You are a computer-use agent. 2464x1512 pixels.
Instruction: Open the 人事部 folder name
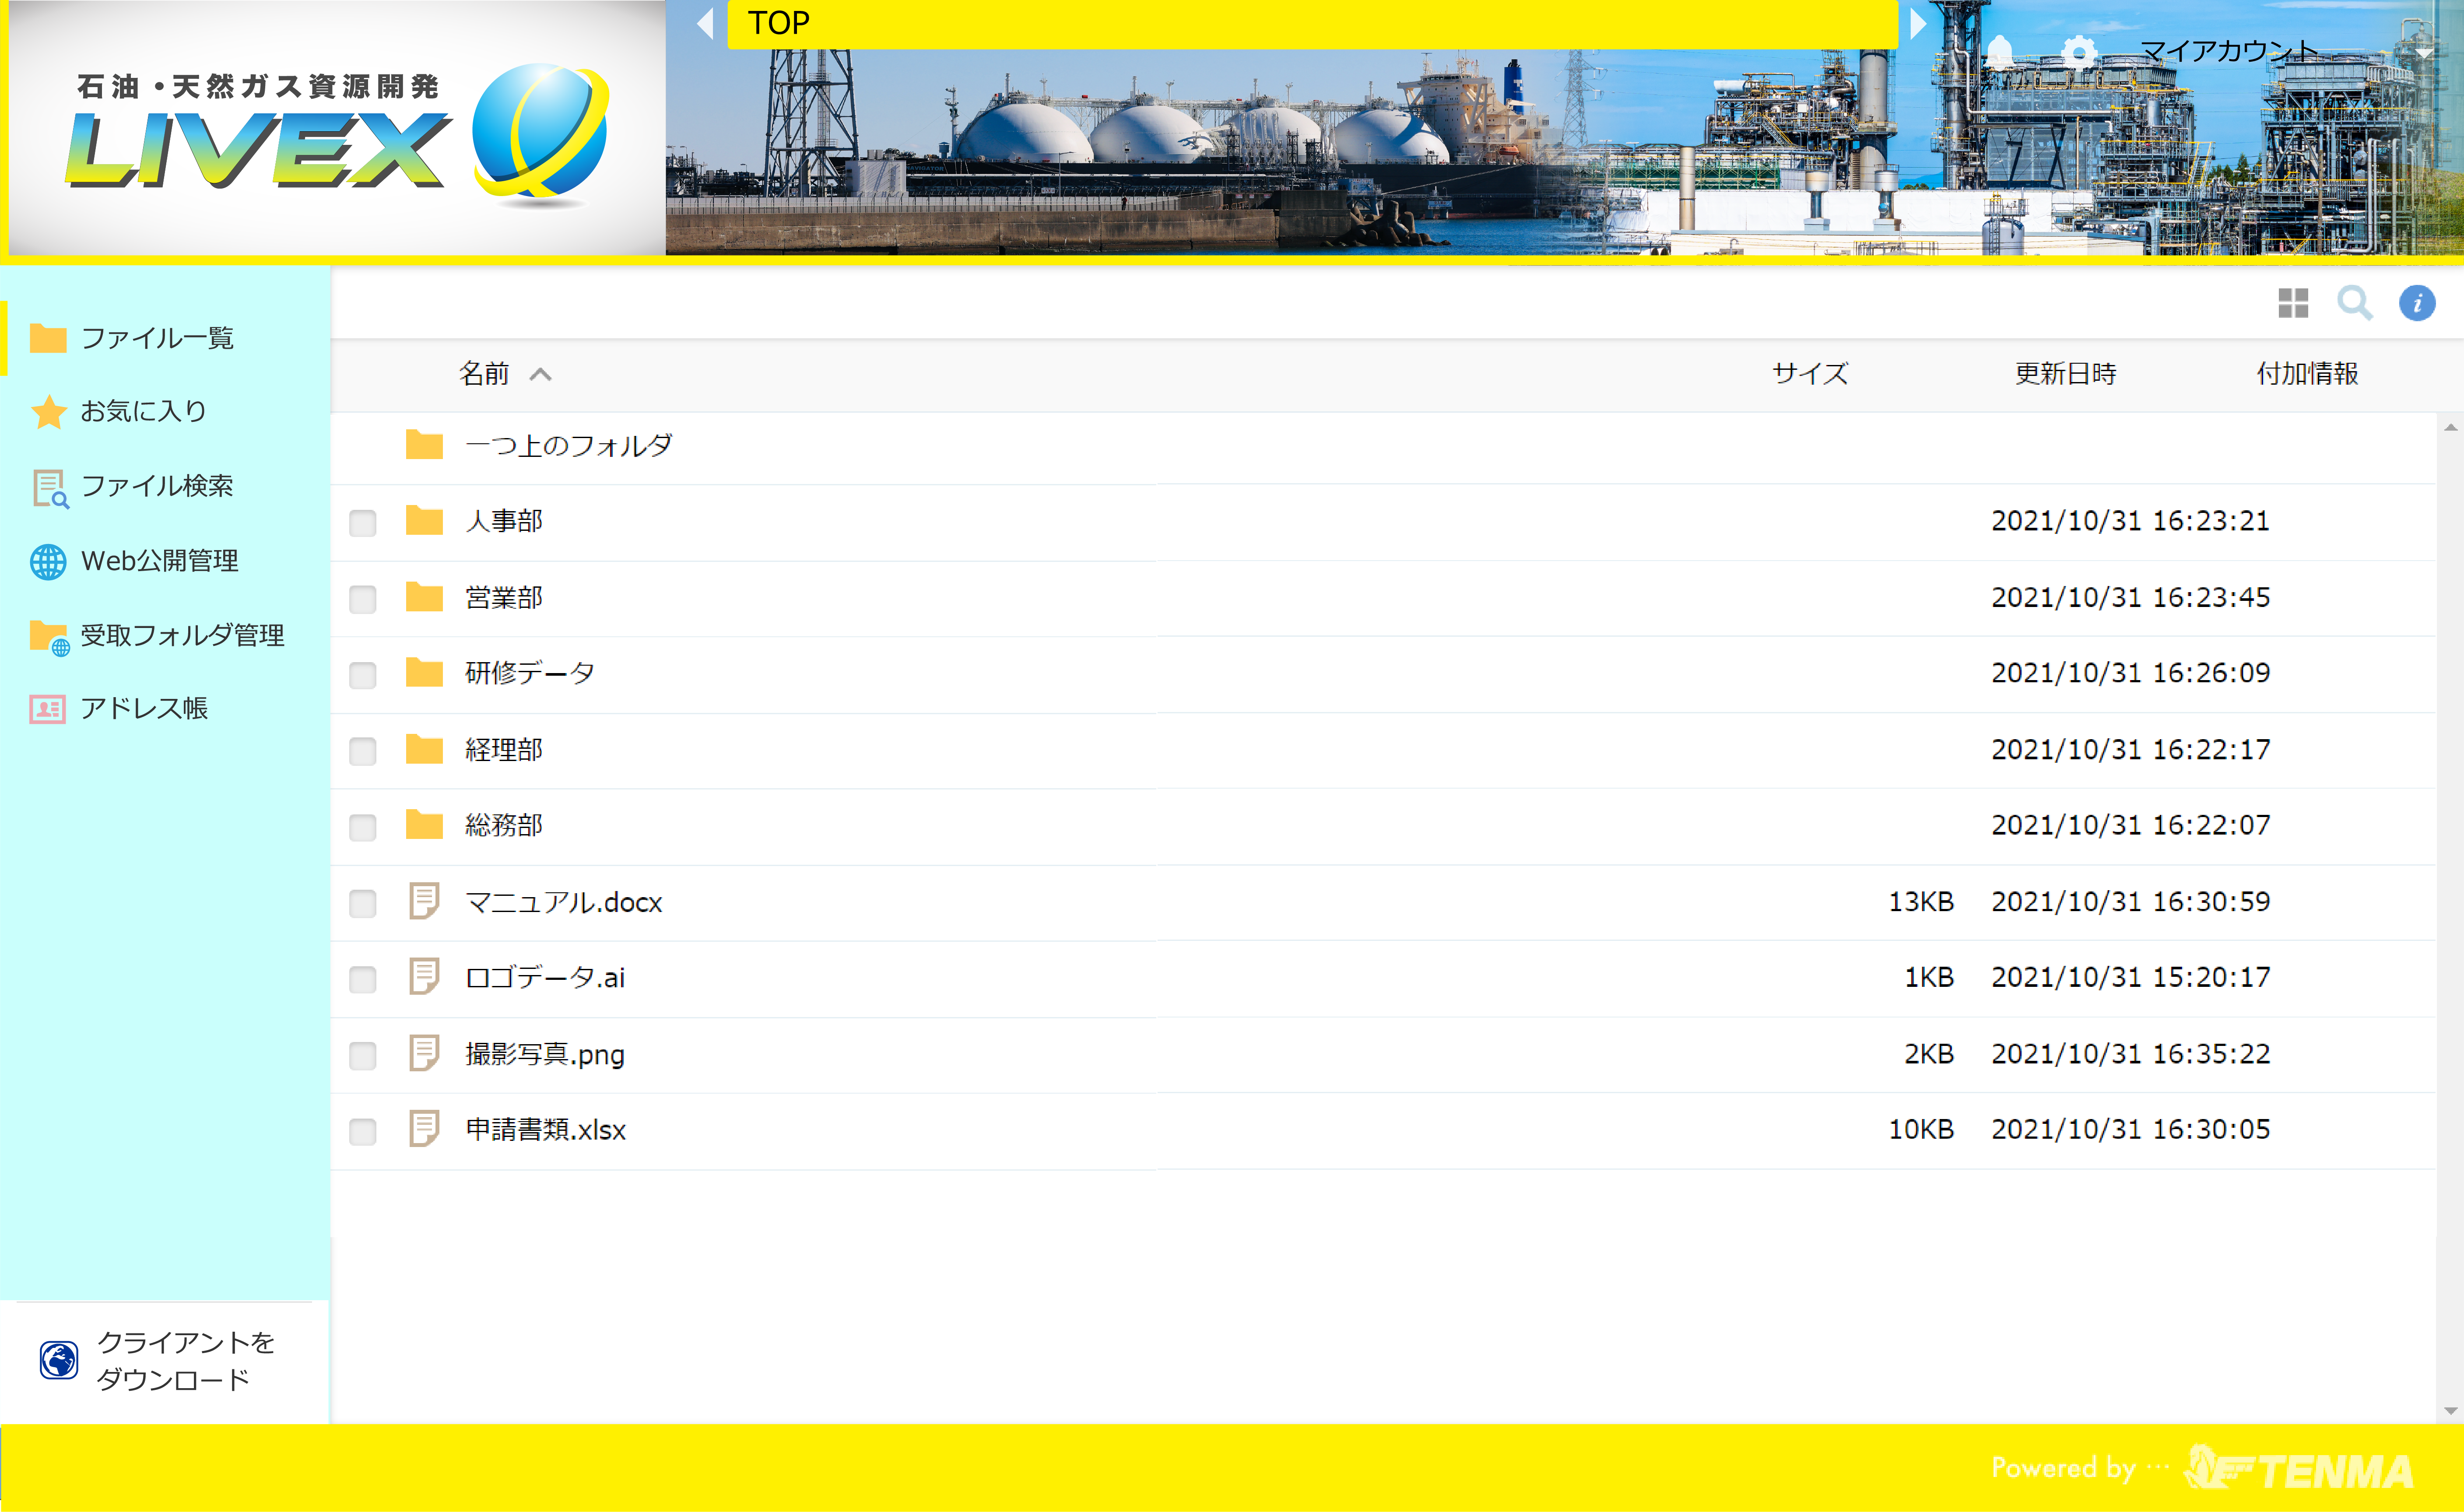(x=504, y=521)
